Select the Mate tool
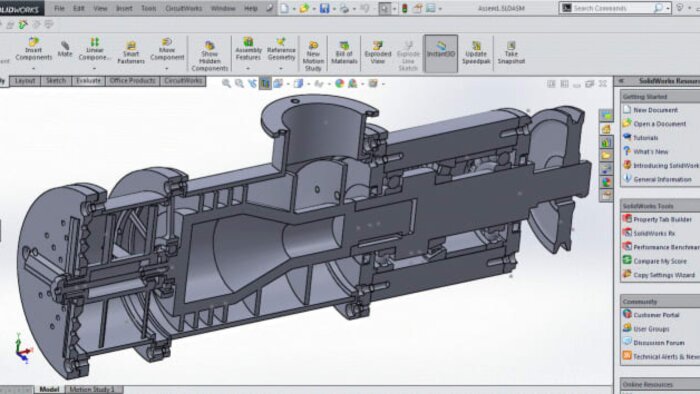The width and height of the screenshot is (700, 394). point(65,49)
